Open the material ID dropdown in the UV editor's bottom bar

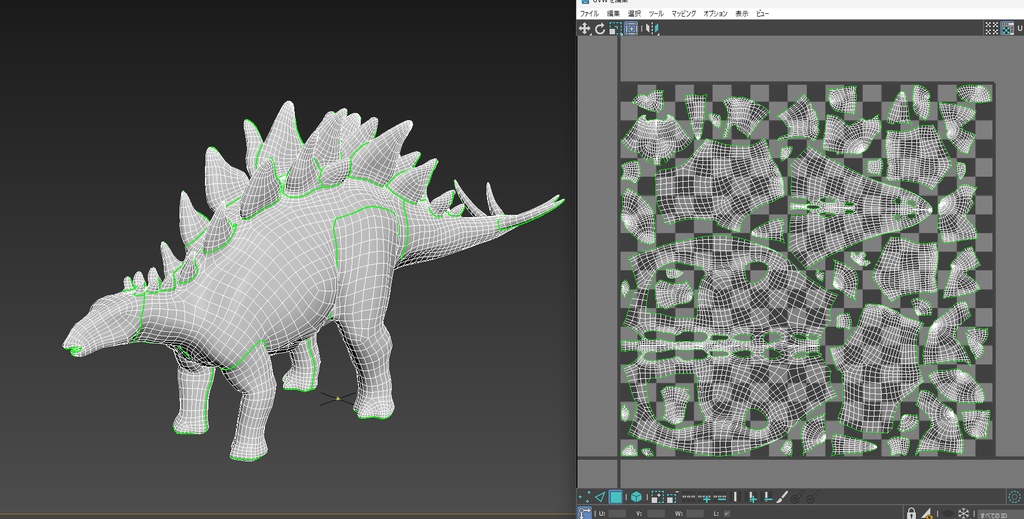coord(1000,514)
